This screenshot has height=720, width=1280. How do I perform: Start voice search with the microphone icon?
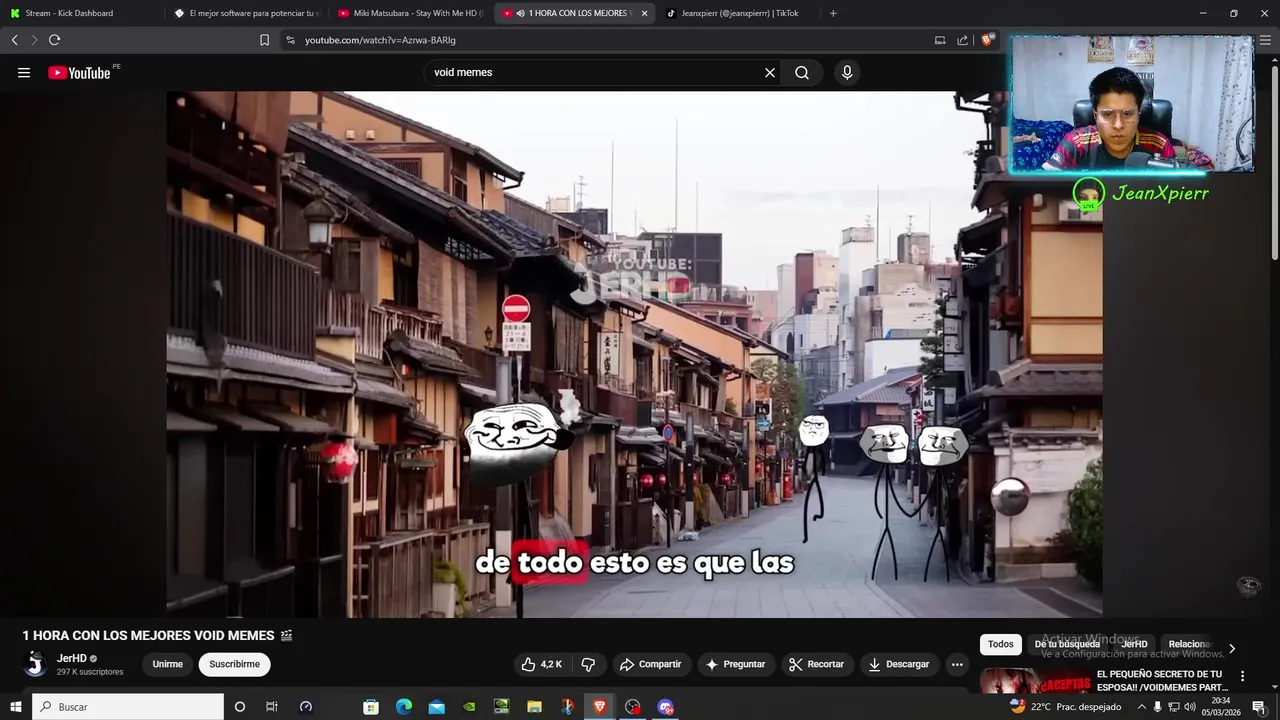coord(847,73)
